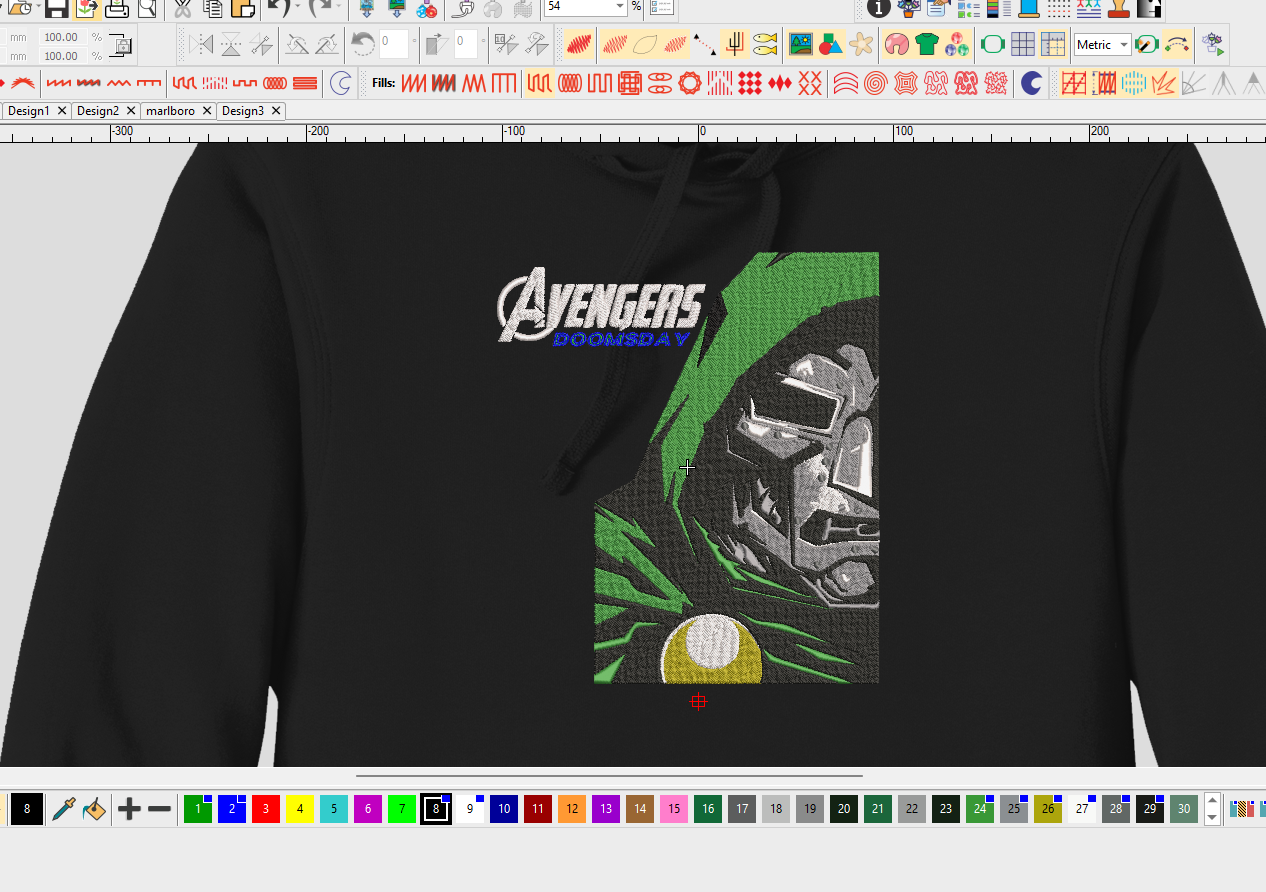Toggle Show Bitmaps picture icon

[x=800, y=44]
